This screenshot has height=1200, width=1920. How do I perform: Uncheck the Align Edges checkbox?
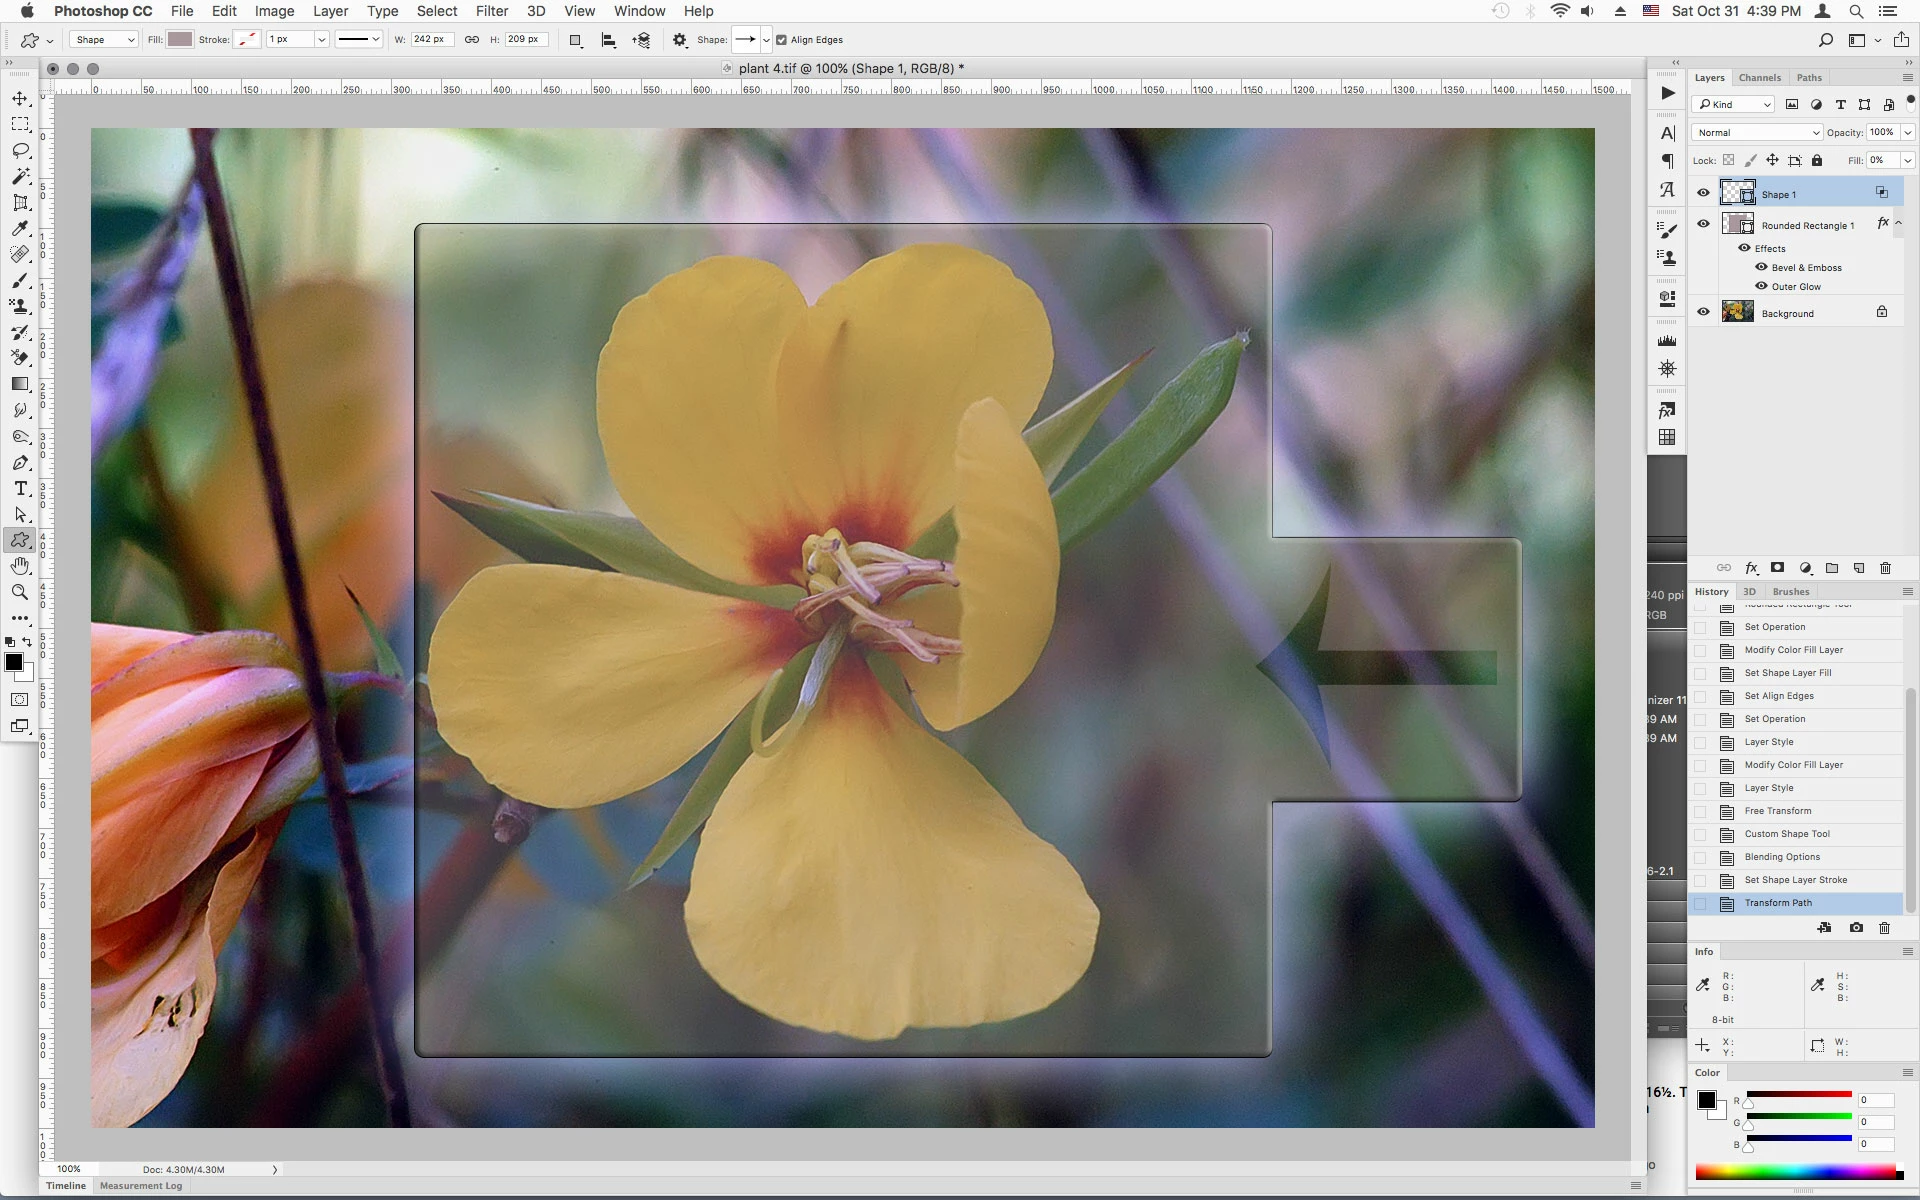click(x=782, y=40)
